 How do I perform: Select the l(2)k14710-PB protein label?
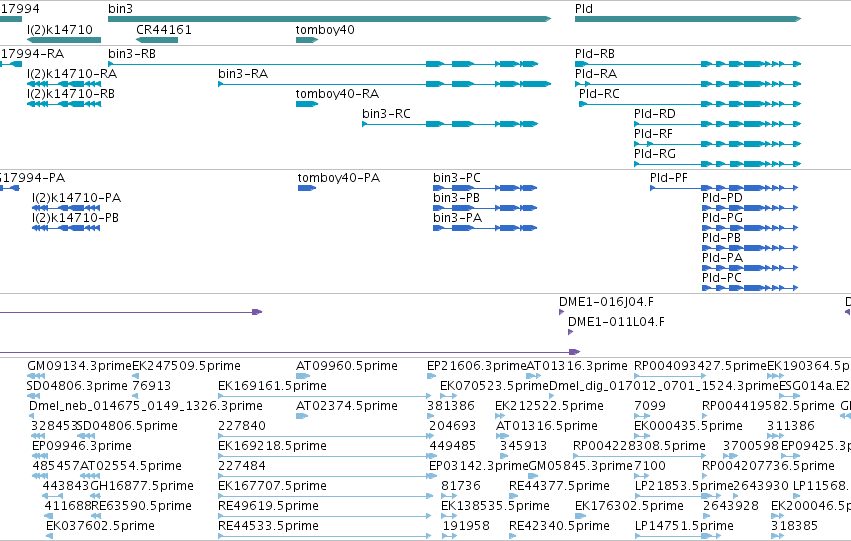point(75,218)
